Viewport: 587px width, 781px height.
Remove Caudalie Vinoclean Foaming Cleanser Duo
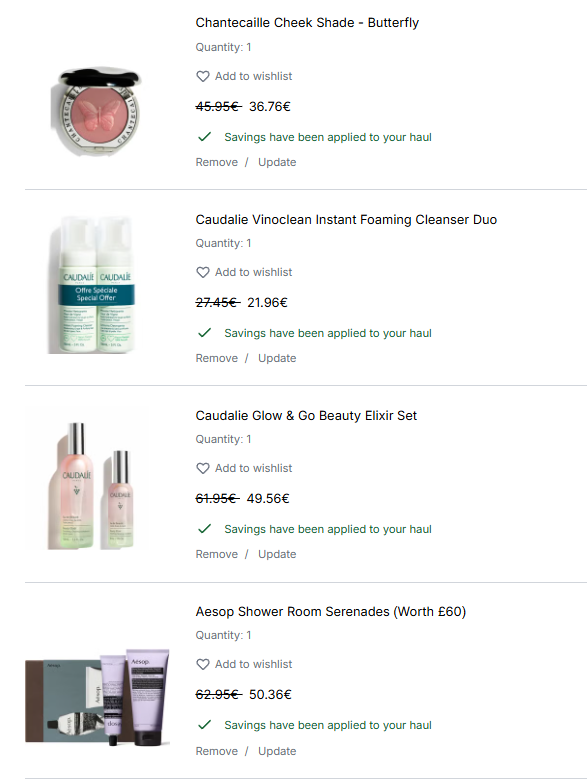point(217,358)
